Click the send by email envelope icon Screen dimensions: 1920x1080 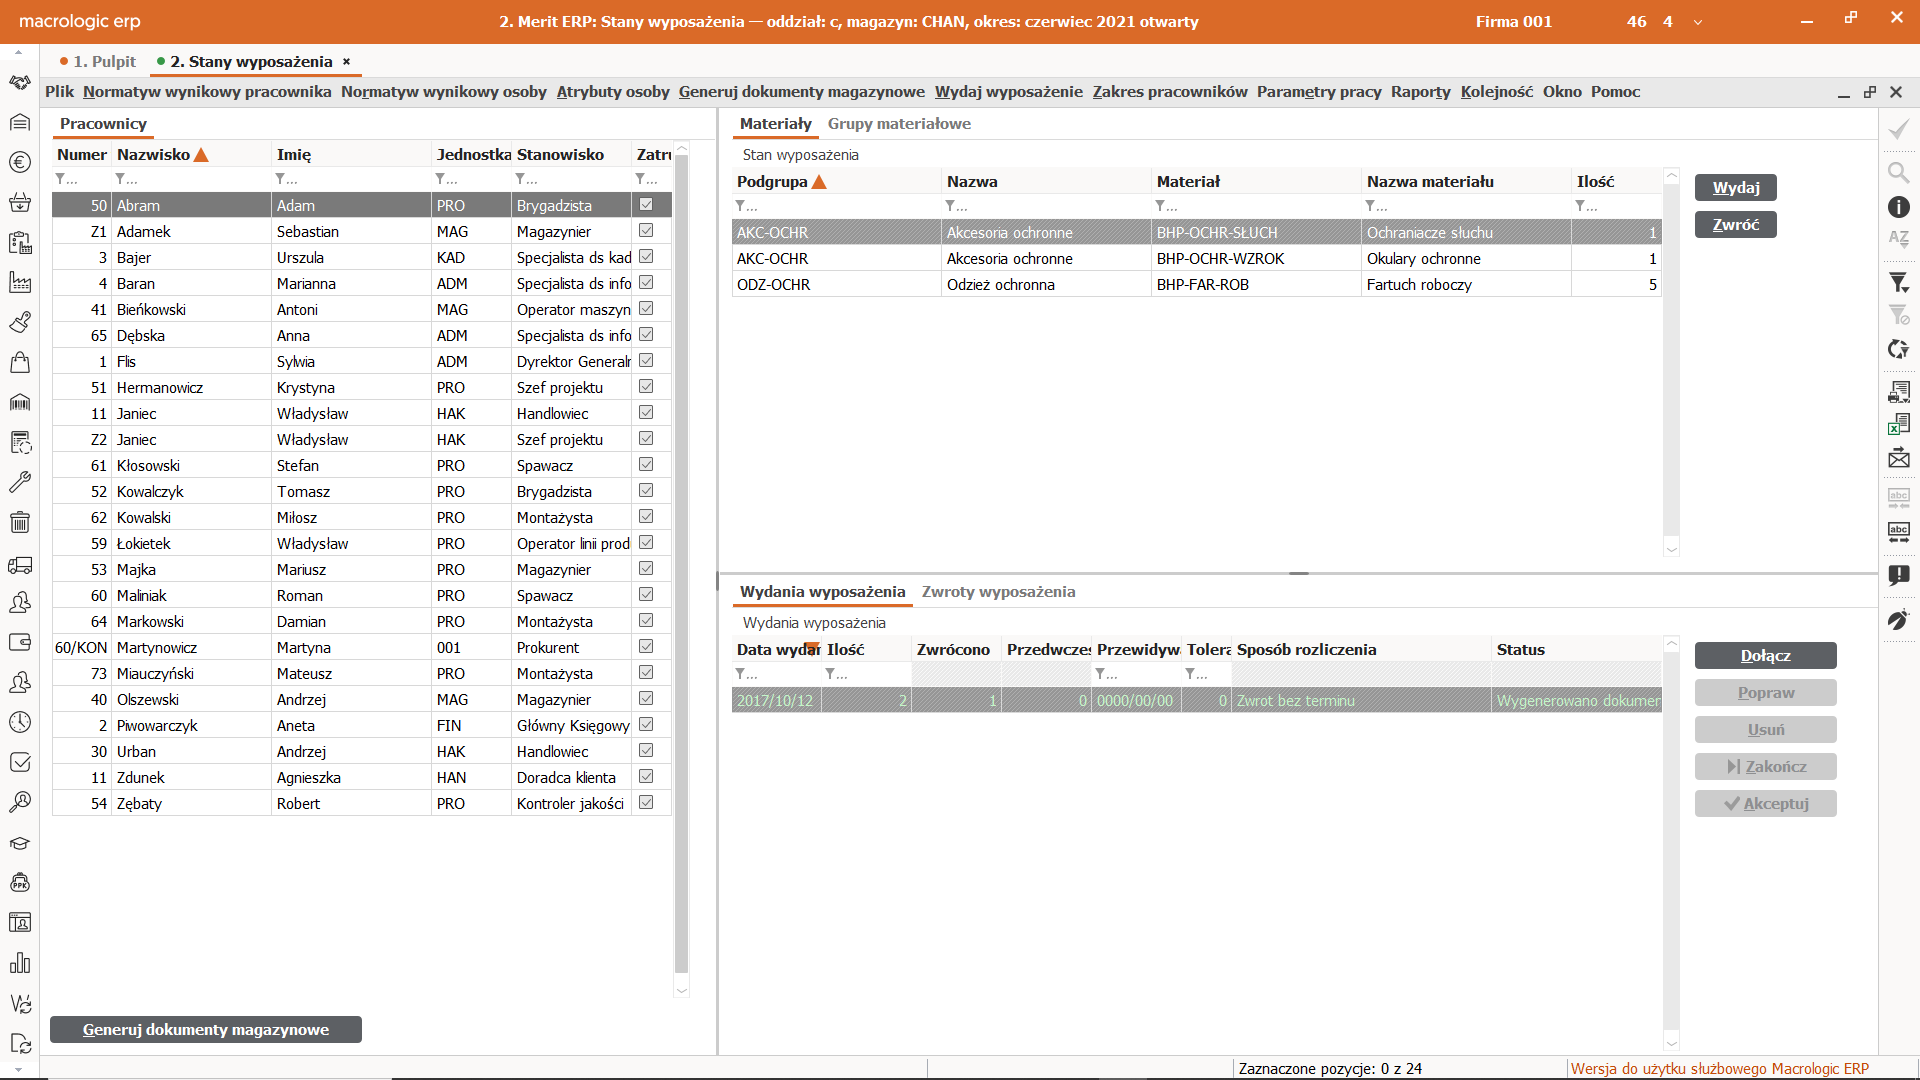tap(1898, 459)
